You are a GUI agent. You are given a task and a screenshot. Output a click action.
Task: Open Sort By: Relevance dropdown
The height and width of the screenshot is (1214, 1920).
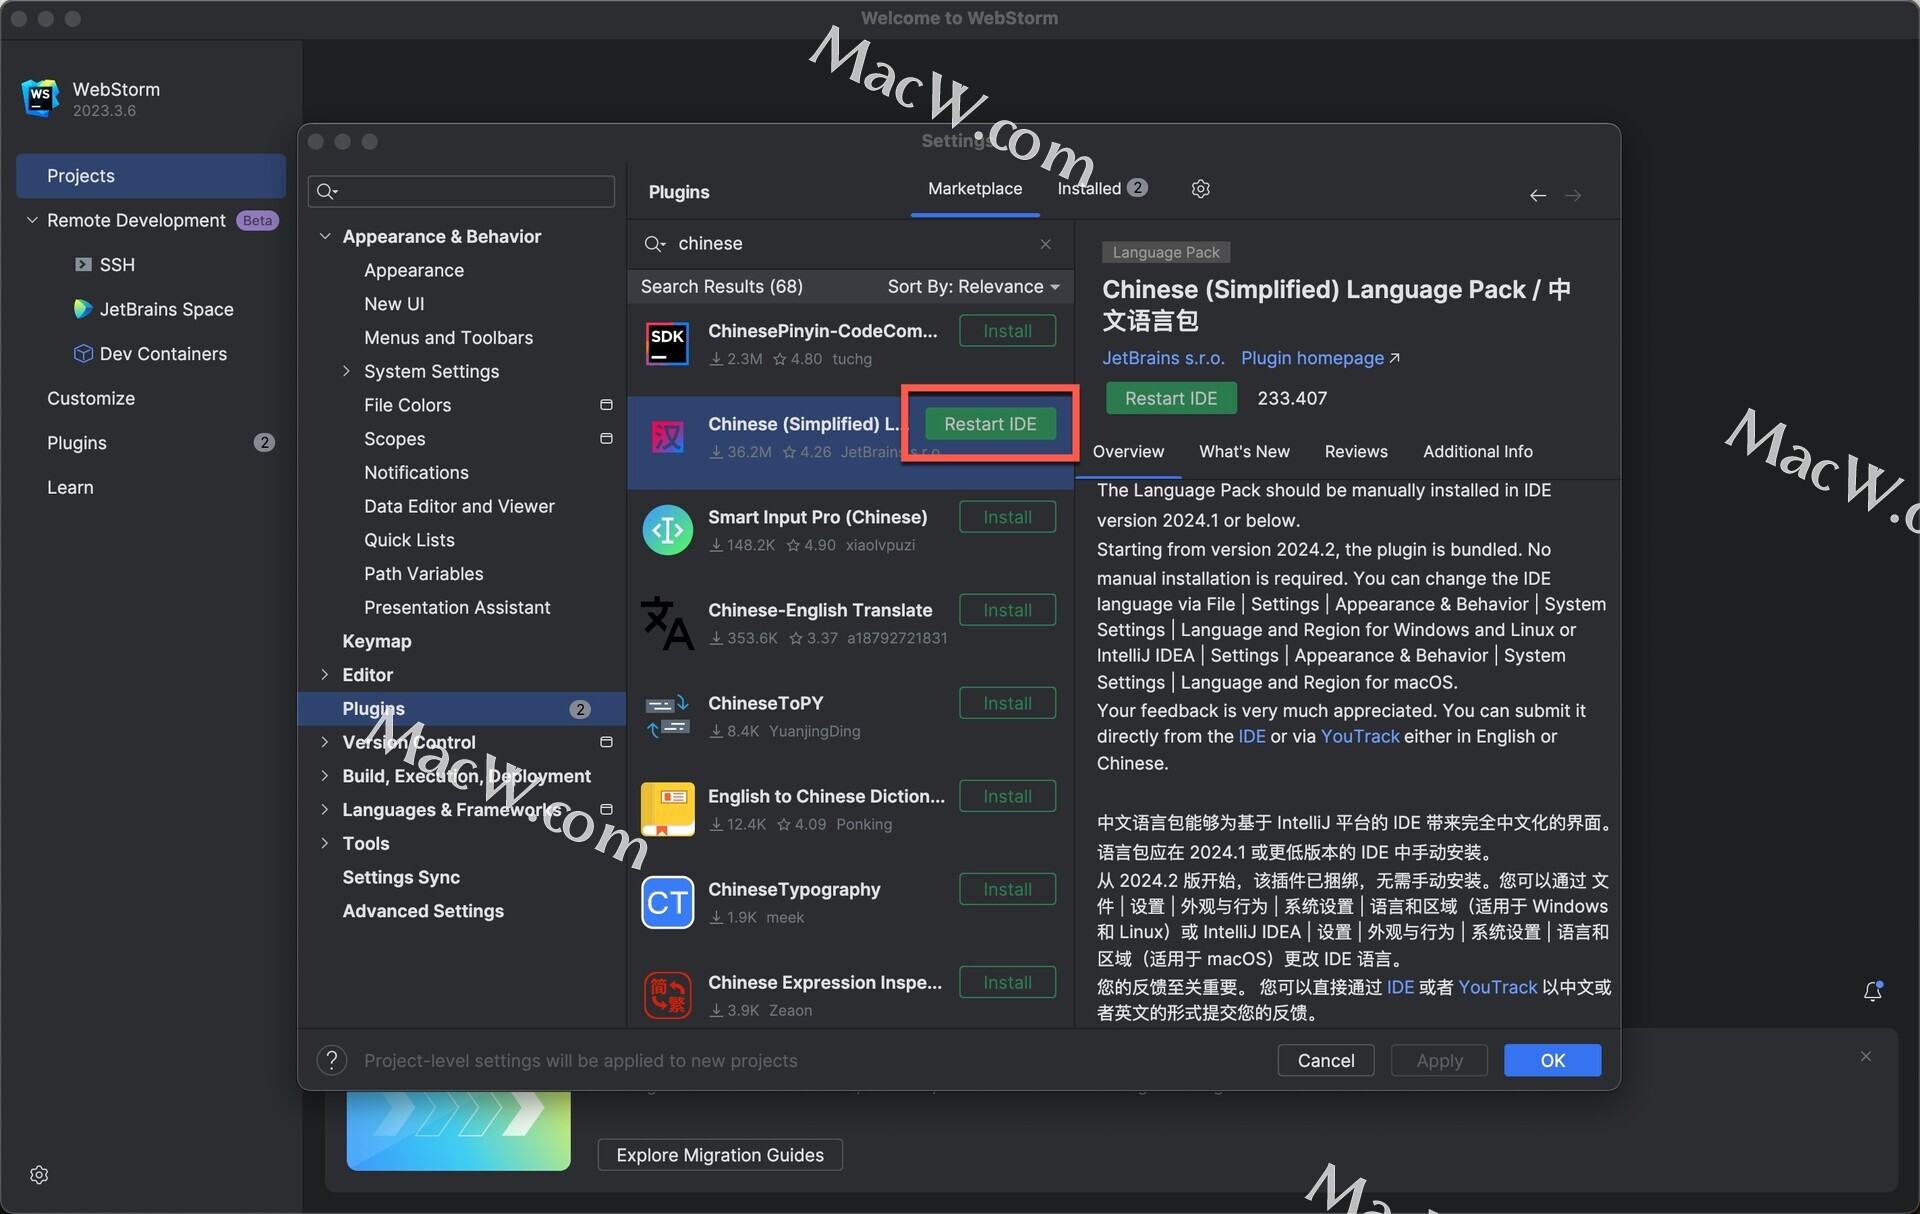click(x=973, y=287)
